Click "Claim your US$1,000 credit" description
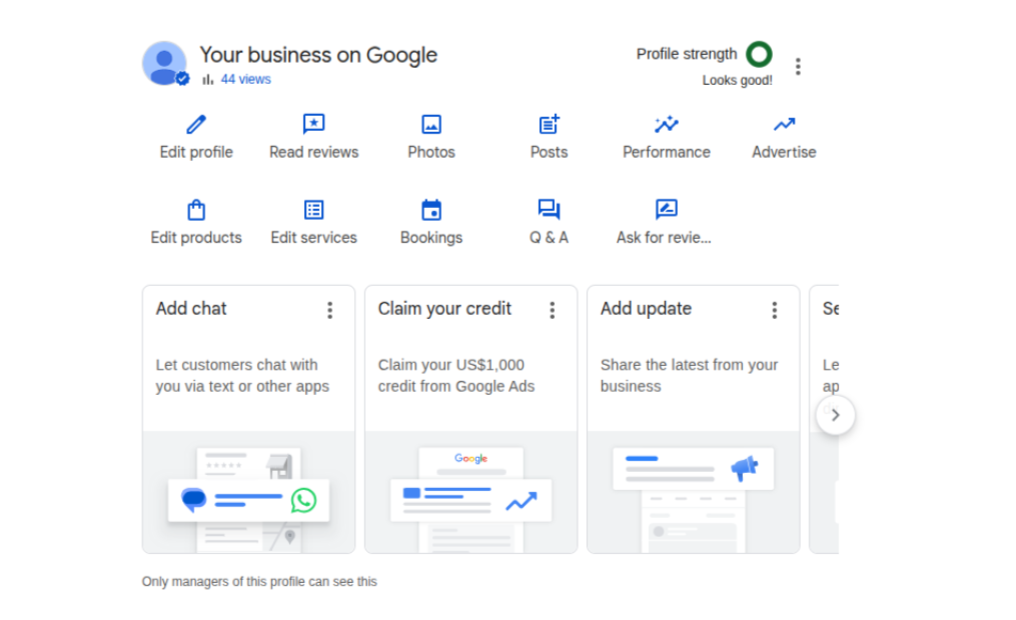The width and height of the screenshot is (1016, 620). [x=456, y=376]
